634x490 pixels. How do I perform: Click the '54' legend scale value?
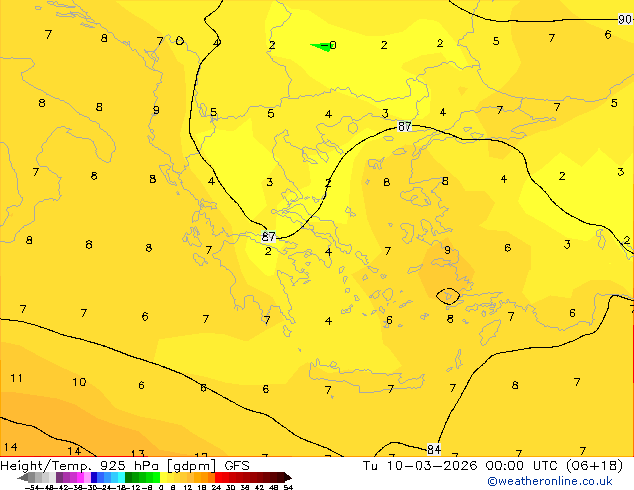click(288, 487)
